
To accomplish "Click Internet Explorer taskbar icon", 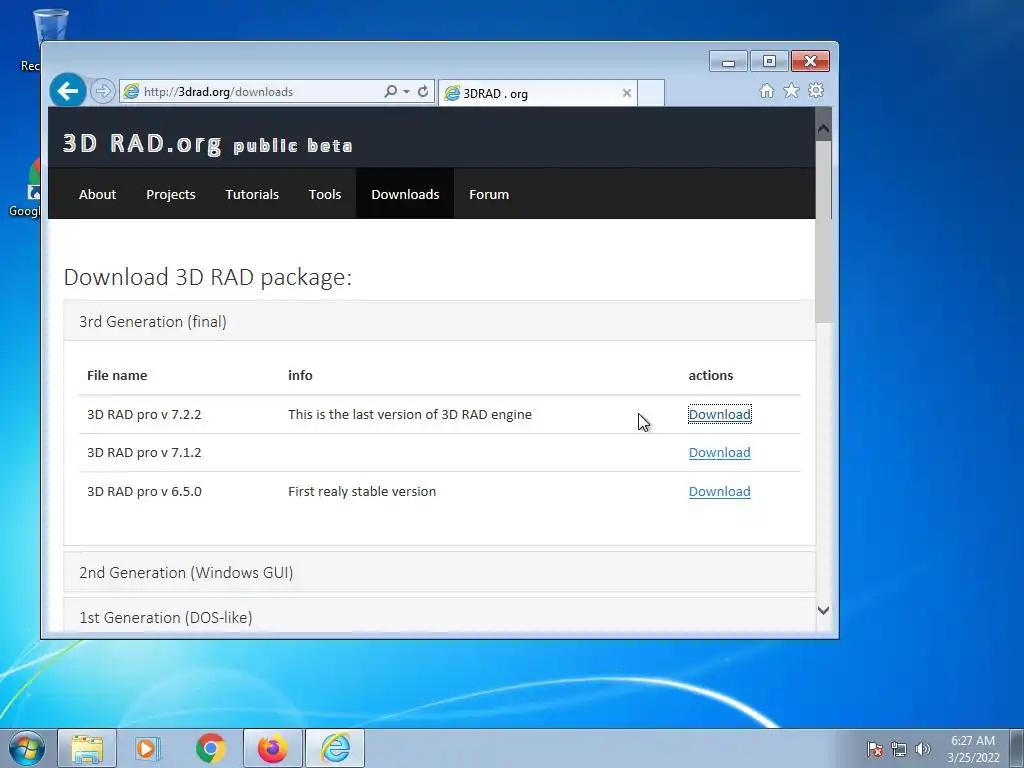I will point(335,748).
